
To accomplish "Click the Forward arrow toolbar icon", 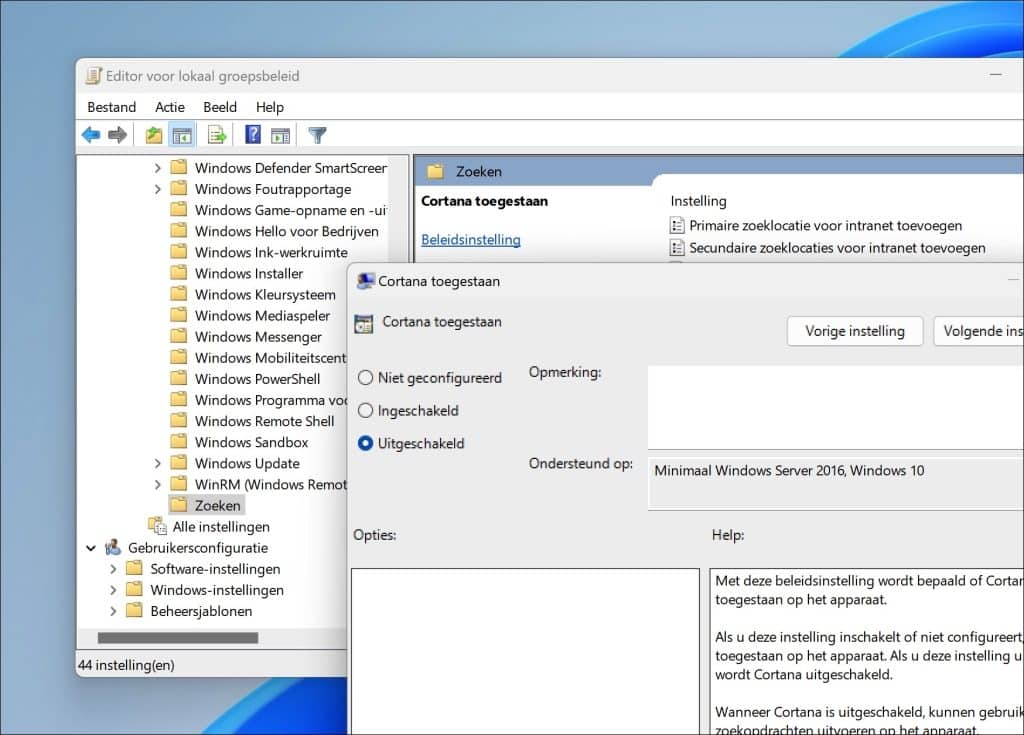I will [118, 135].
